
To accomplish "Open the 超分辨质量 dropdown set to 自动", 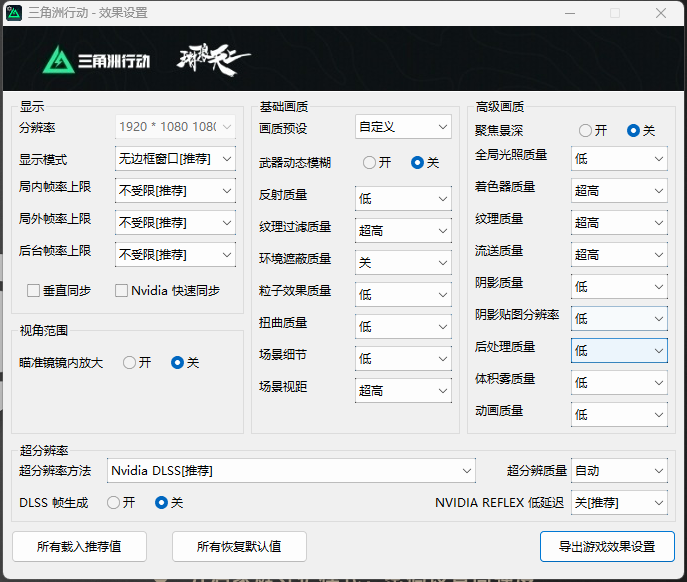I will (619, 471).
